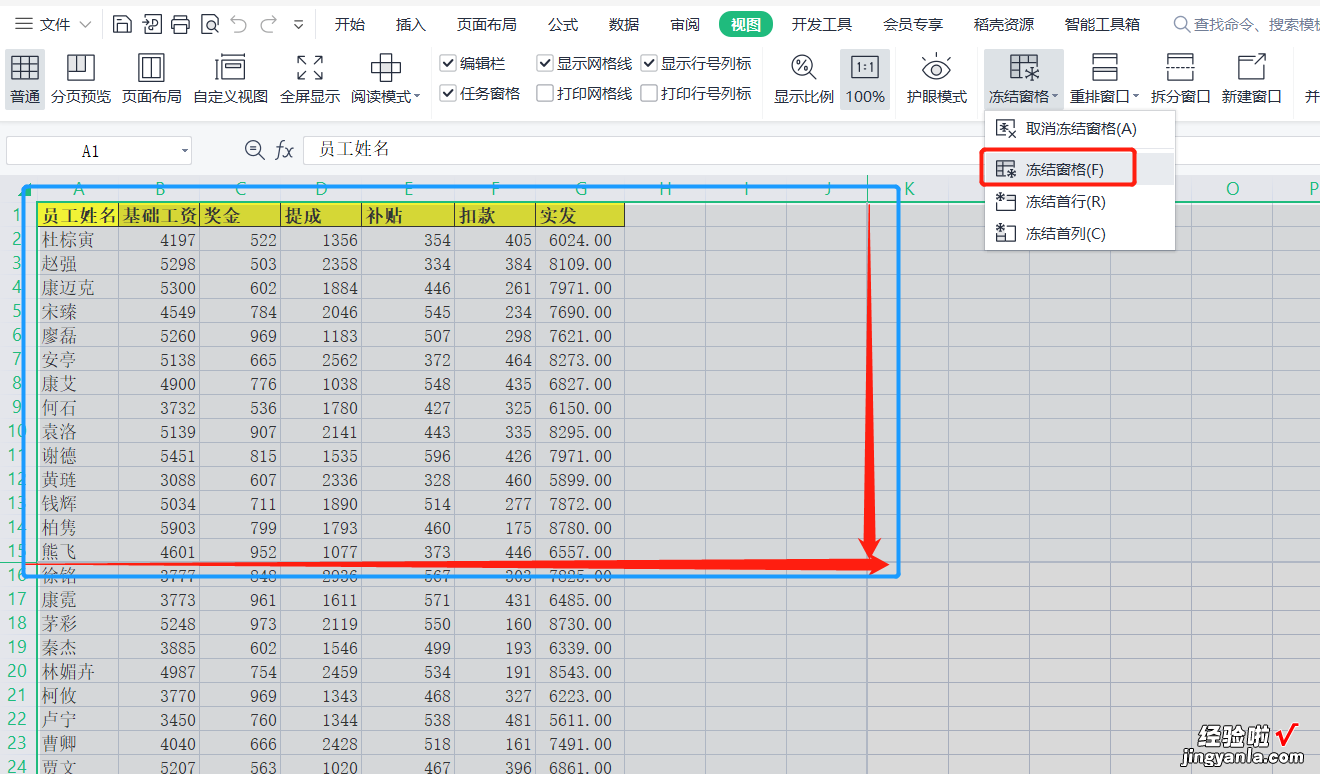Select the header cell 实发

pos(580,215)
